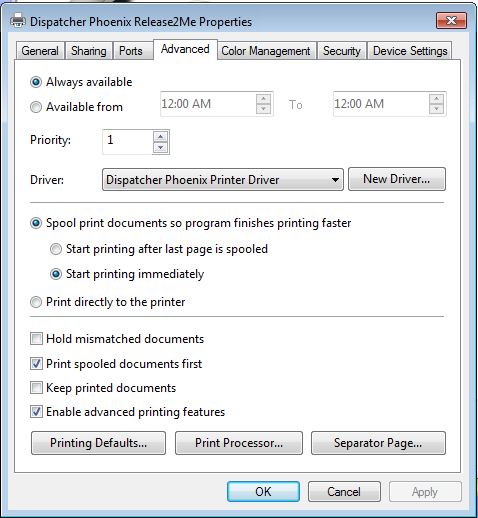Screen dimensions: 478x518
Task: Open Print Processor... settings
Action: pos(239,443)
